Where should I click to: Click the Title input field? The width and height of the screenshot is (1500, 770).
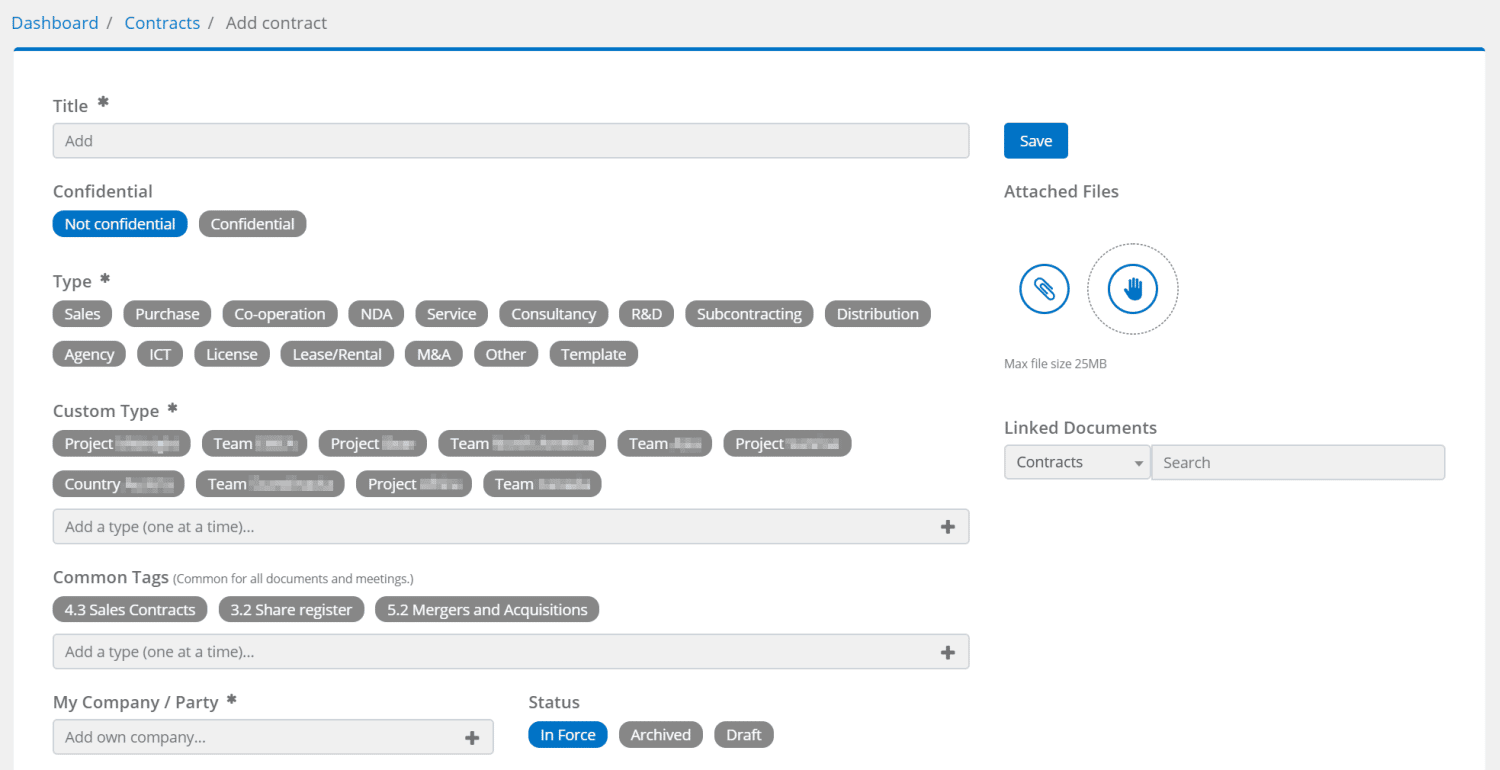[x=510, y=141]
